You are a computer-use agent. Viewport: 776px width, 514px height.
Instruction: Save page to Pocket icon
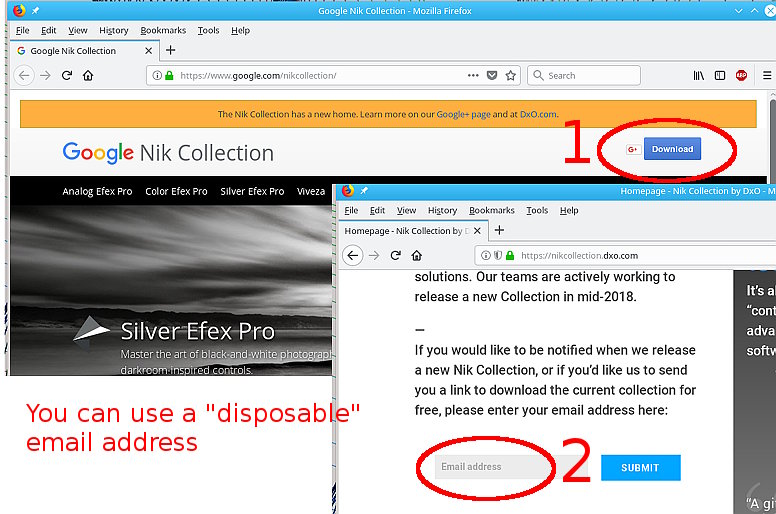coord(492,76)
